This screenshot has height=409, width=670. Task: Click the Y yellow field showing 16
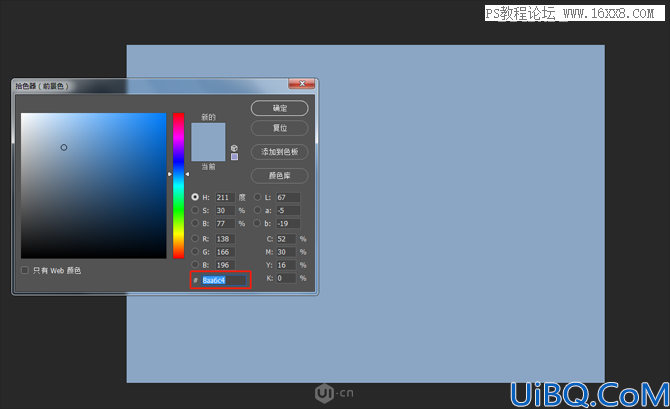point(286,265)
